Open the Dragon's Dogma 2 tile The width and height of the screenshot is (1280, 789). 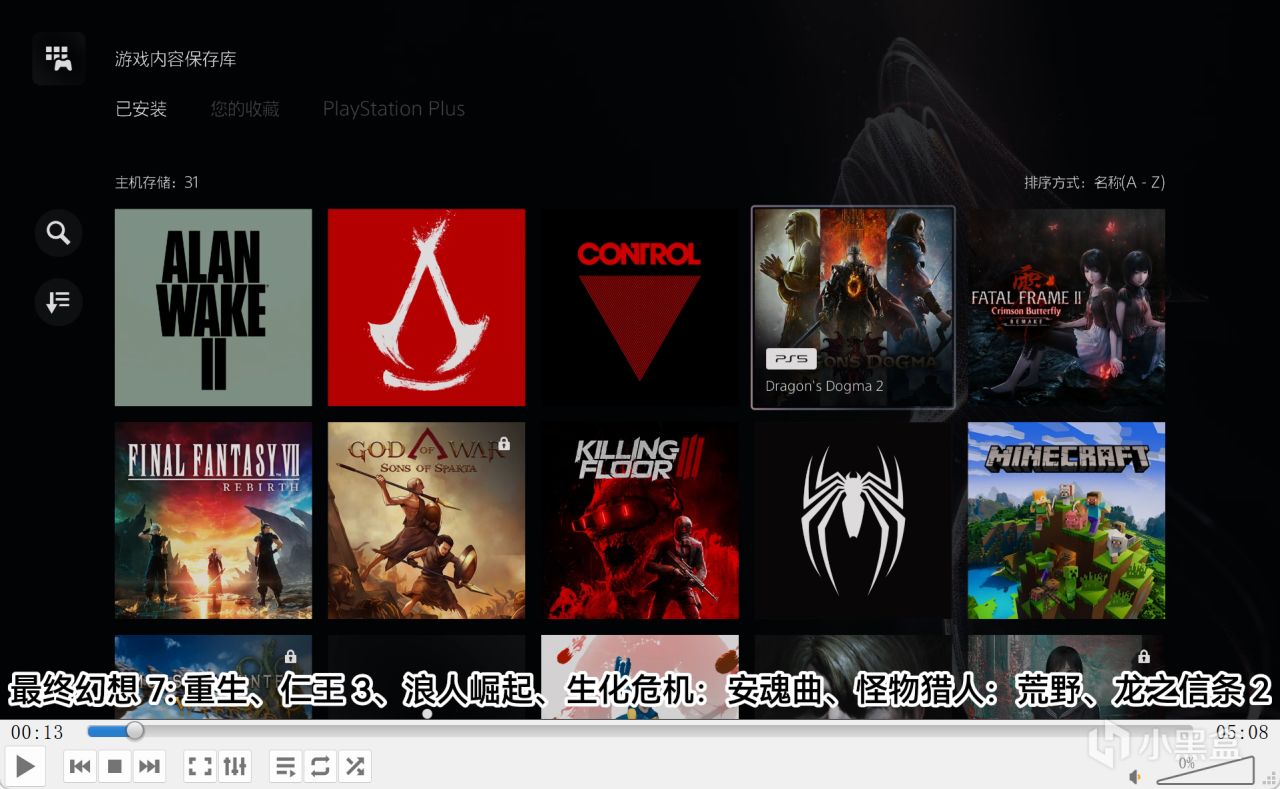pyautogui.click(x=853, y=307)
